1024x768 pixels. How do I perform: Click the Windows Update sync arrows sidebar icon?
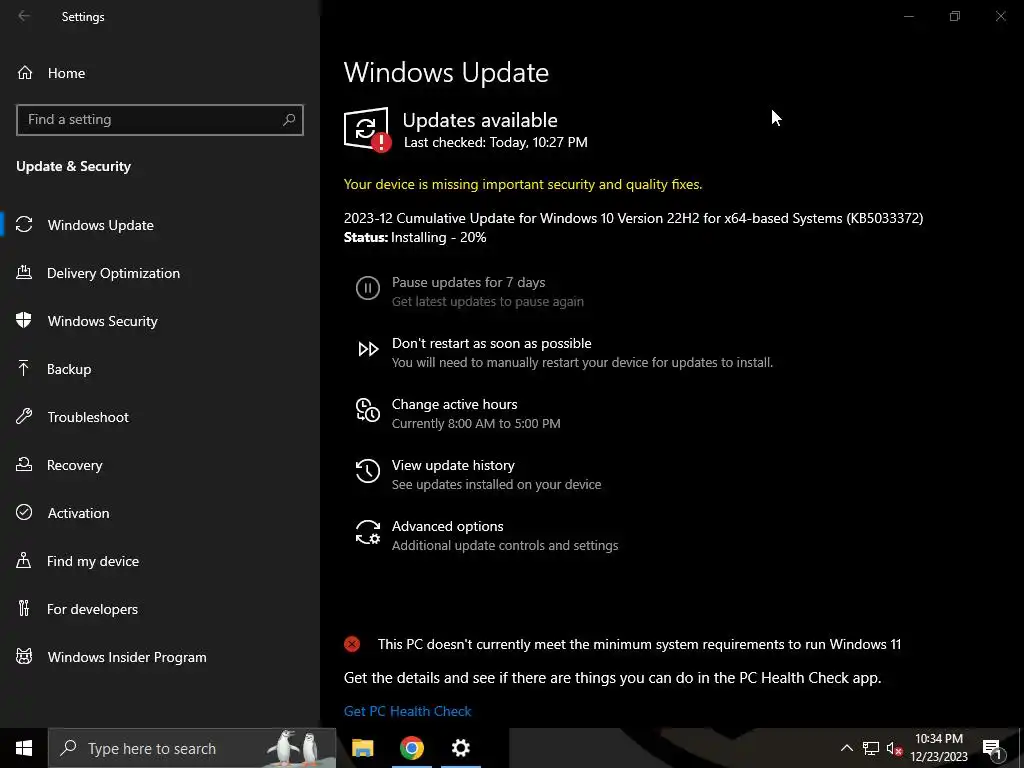[x=24, y=225]
